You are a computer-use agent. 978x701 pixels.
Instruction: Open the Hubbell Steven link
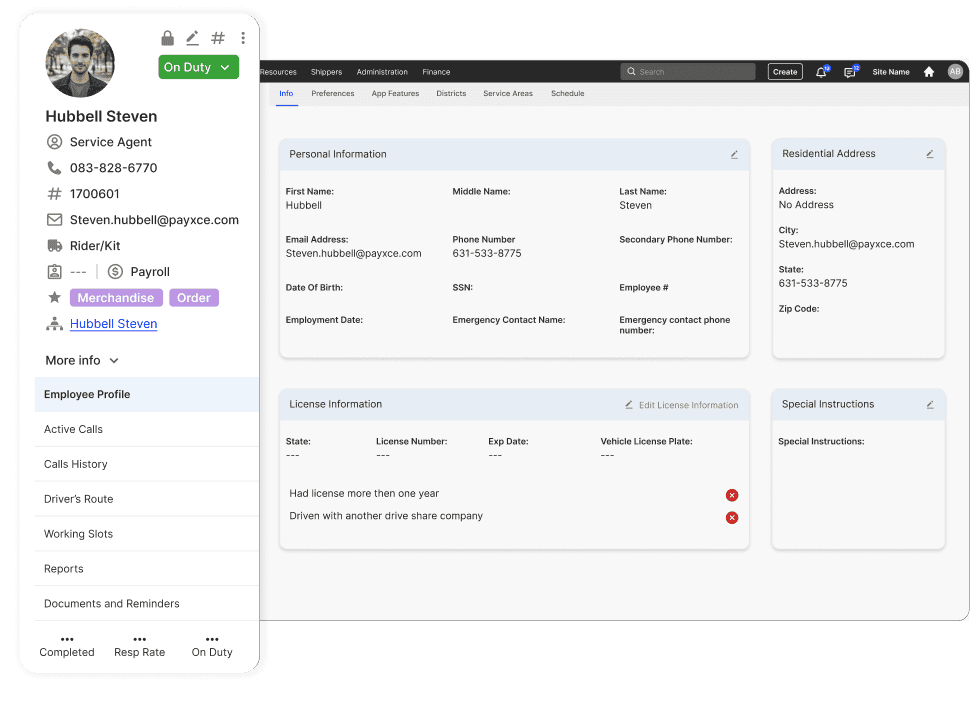click(x=114, y=324)
